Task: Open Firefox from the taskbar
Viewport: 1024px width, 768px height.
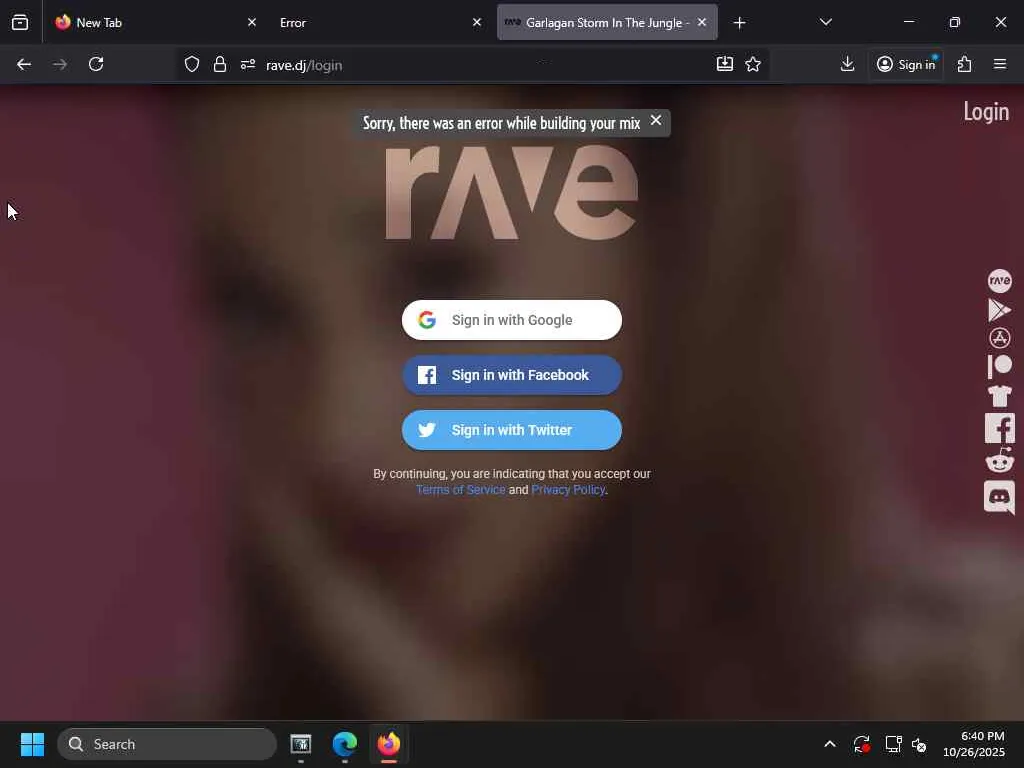Action: [389, 744]
